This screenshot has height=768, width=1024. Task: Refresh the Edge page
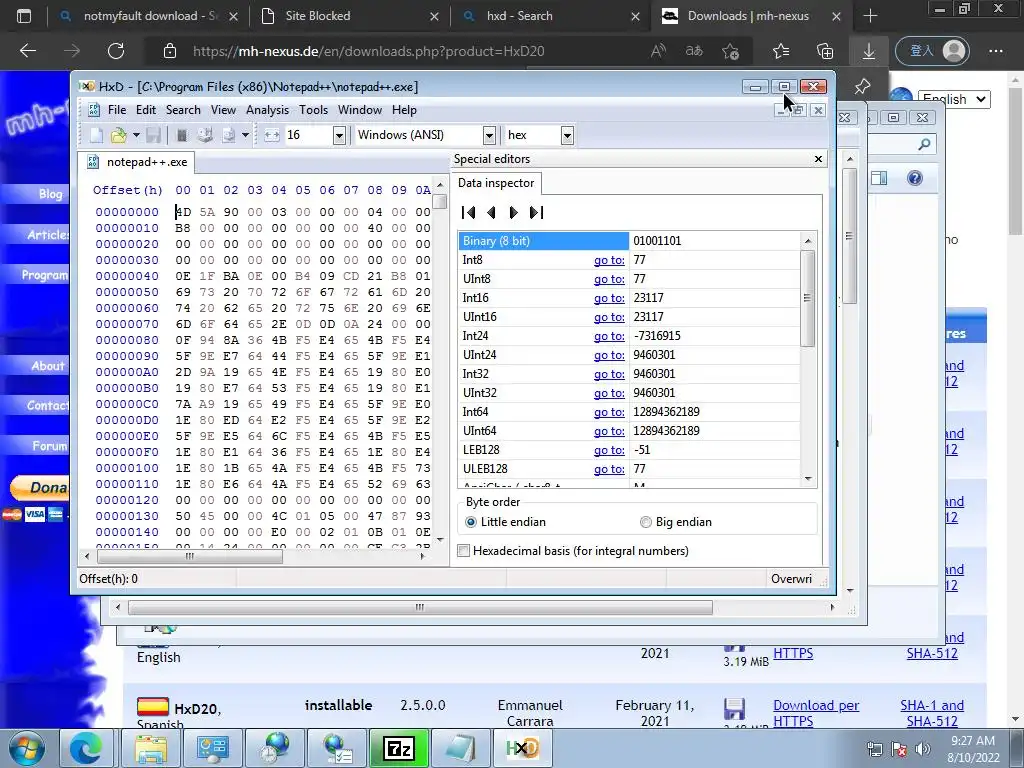tap(116, 51)
